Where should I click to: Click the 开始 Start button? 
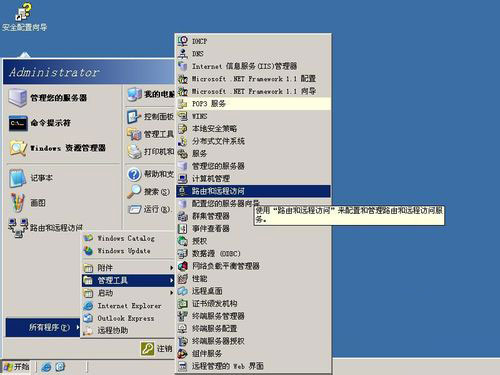tap(16, 367)
